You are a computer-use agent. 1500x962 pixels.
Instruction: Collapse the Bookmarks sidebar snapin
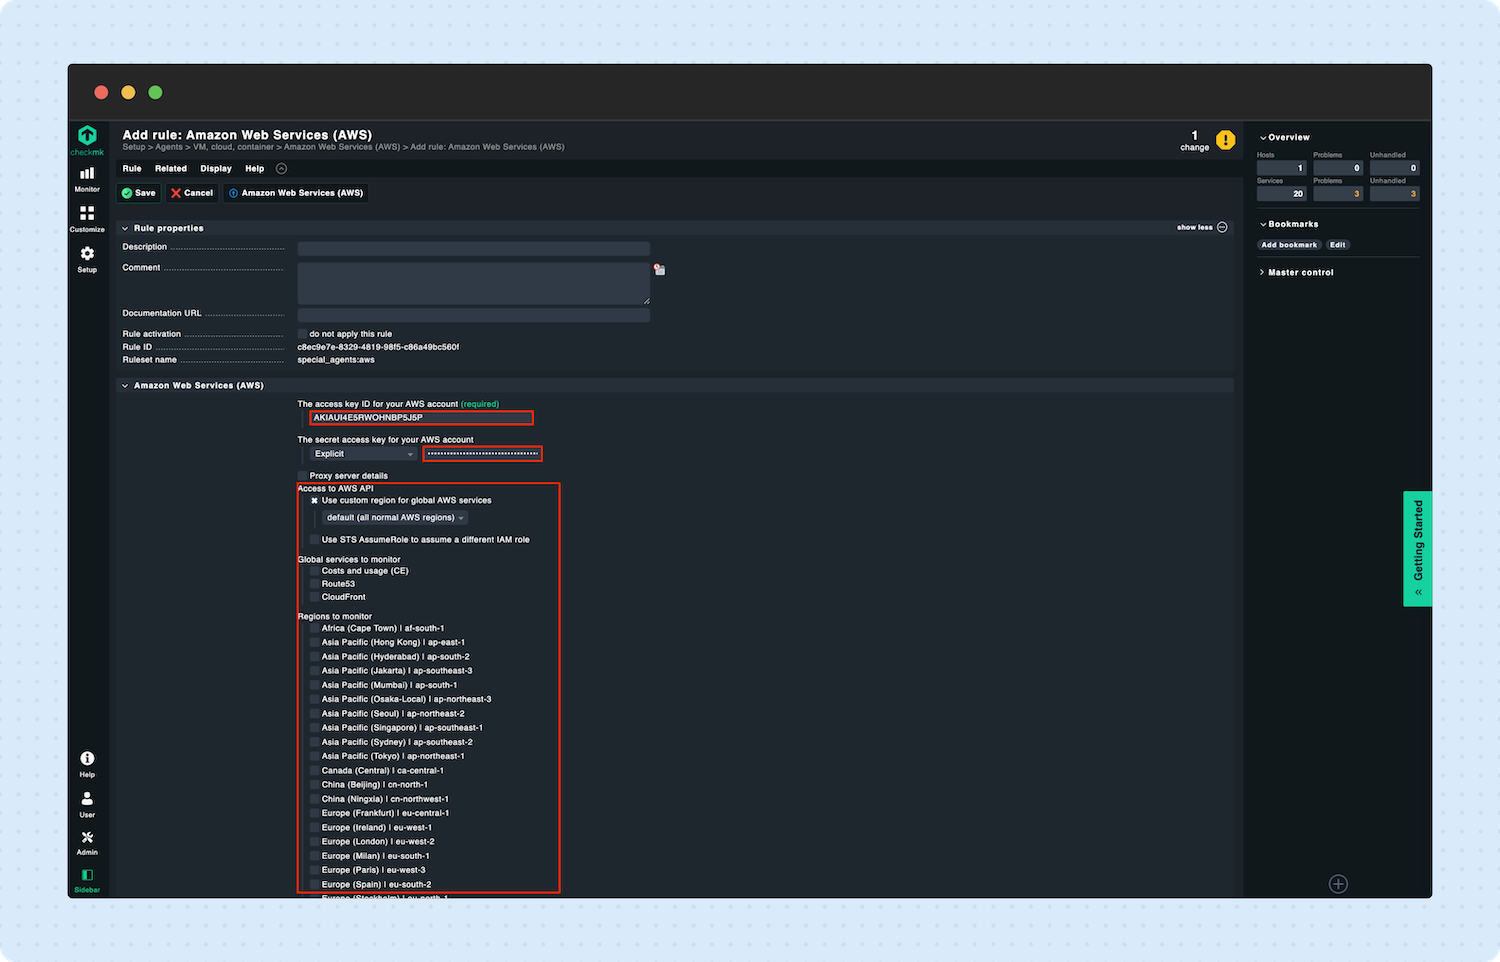1263,224
